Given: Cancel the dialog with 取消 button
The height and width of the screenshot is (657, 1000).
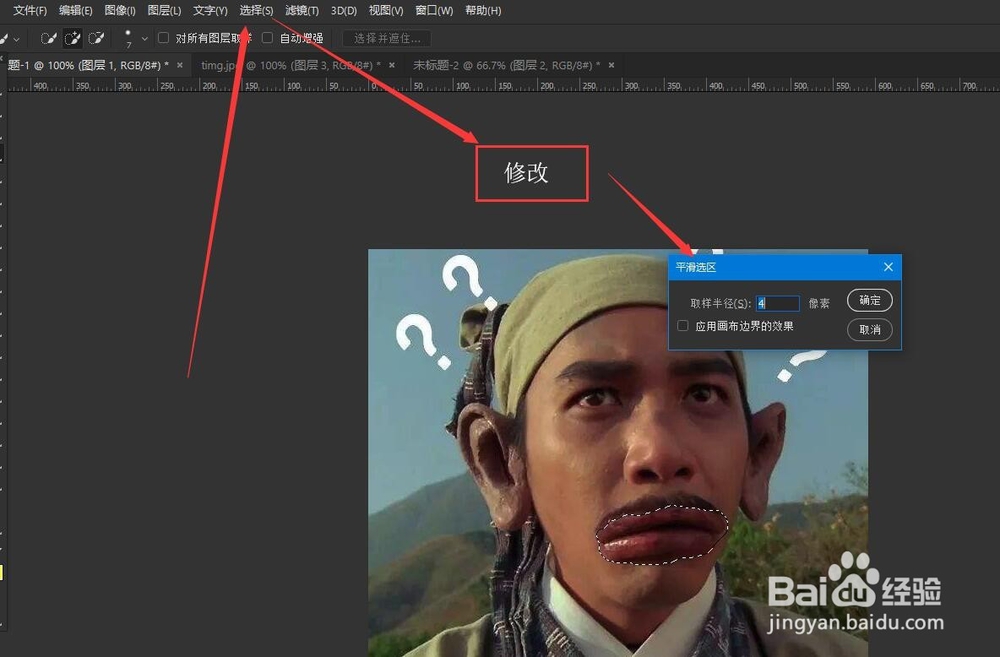Looking at the screenshot, I should [869, 330].
